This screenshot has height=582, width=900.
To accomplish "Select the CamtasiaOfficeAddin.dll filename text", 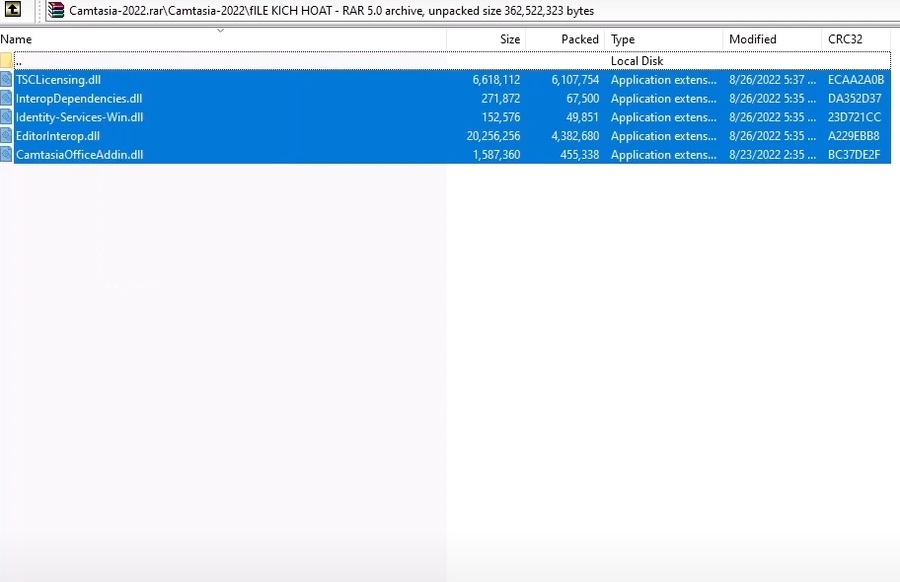I will coord(80,154).
